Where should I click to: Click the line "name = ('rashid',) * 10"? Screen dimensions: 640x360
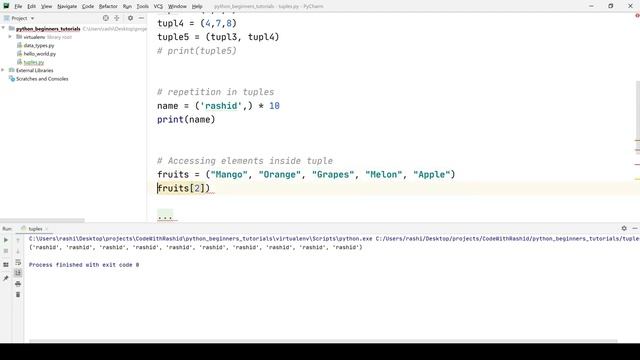(218, 106)
